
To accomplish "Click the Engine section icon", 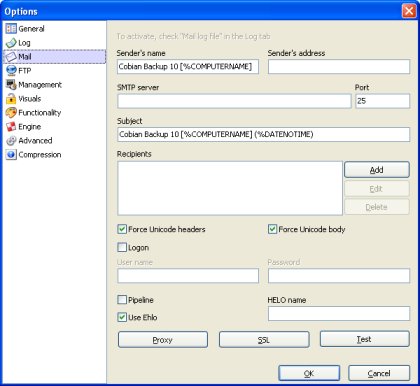I will coord(11,127).
